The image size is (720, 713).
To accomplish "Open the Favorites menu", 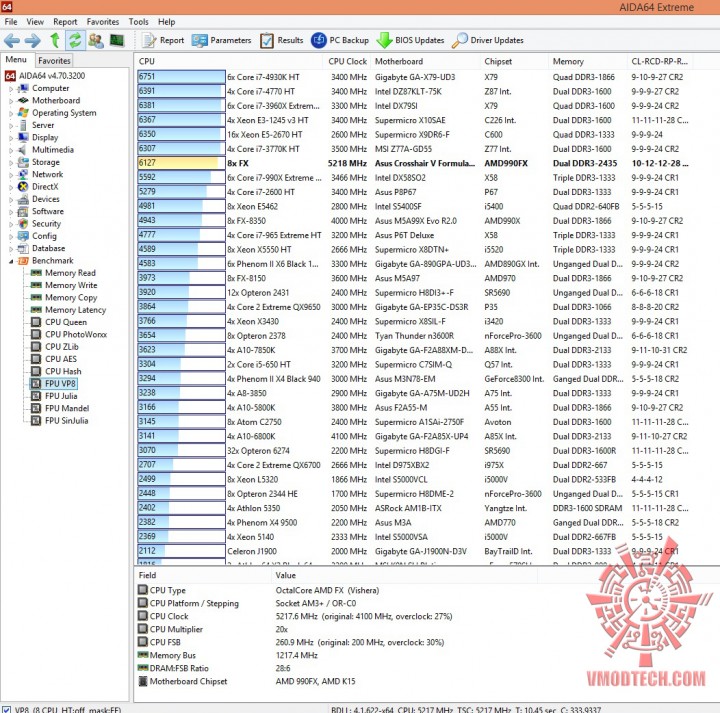I will (103, 22).
